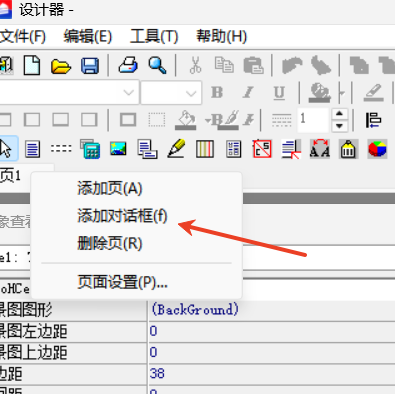Open the 文件(F) menu
The height and width of the screenshot is (394, 395).
[23, 36]
